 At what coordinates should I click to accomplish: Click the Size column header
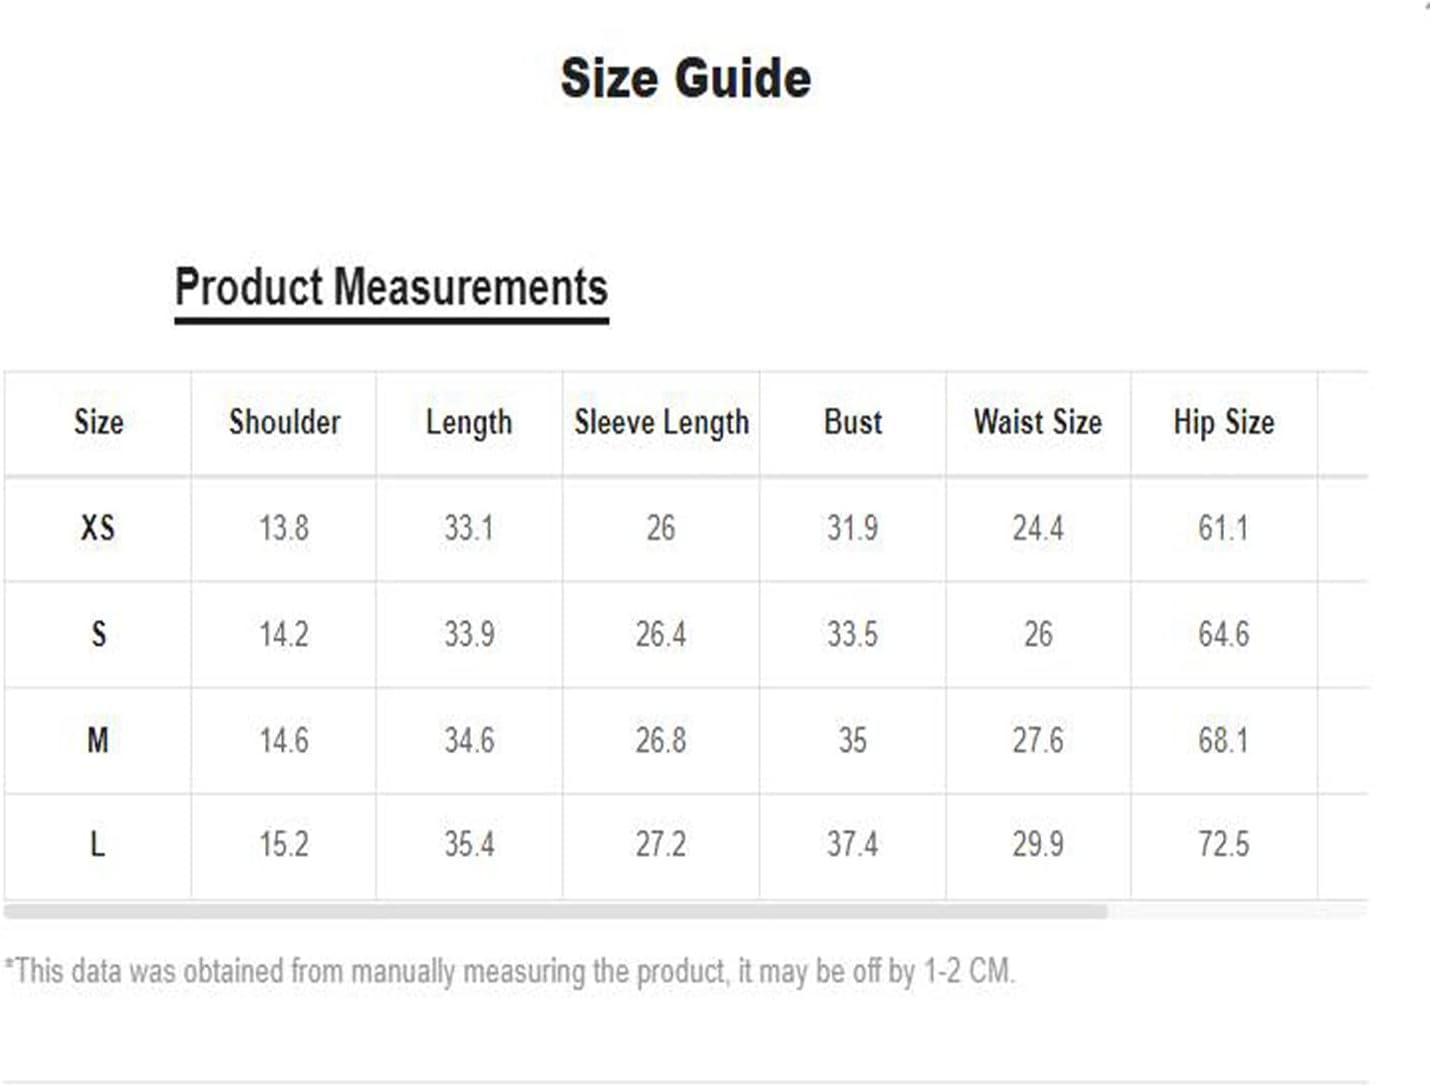click(98, 422)
